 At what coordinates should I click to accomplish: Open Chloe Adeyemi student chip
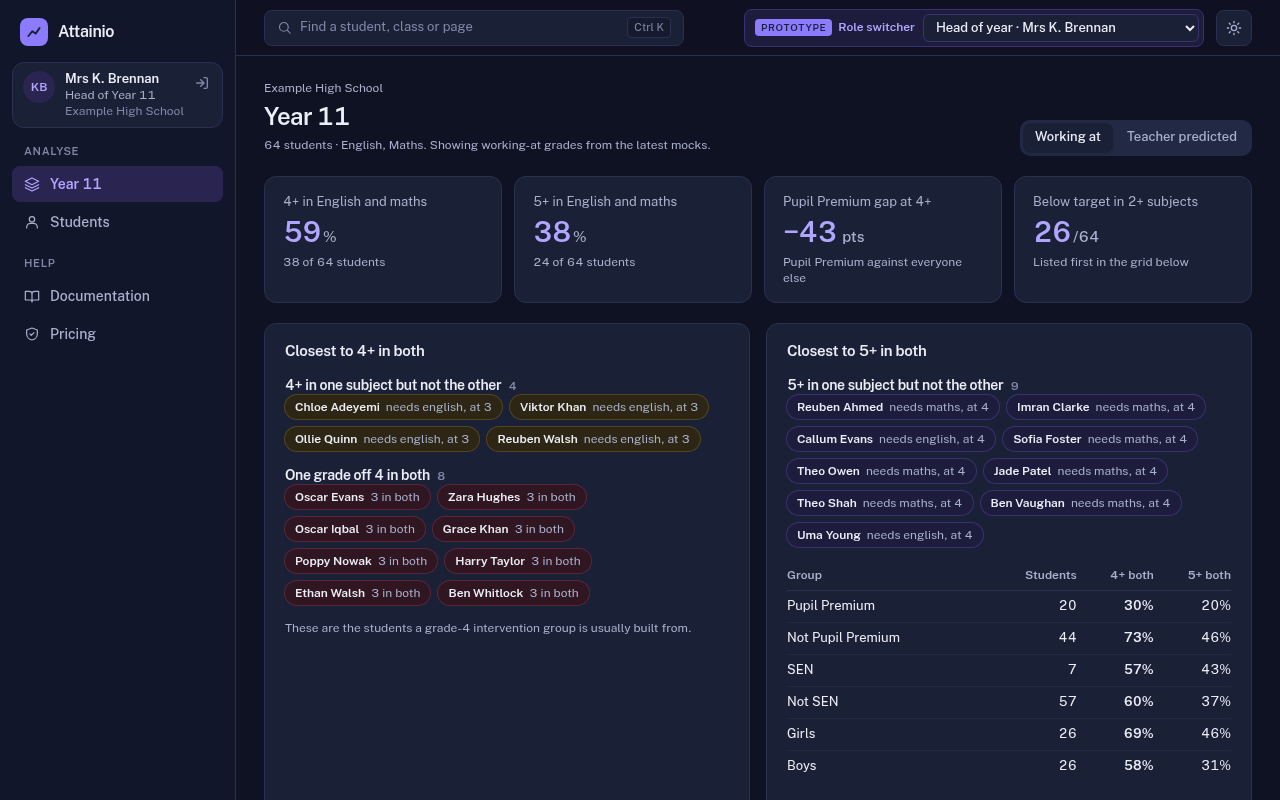[394, 407]
